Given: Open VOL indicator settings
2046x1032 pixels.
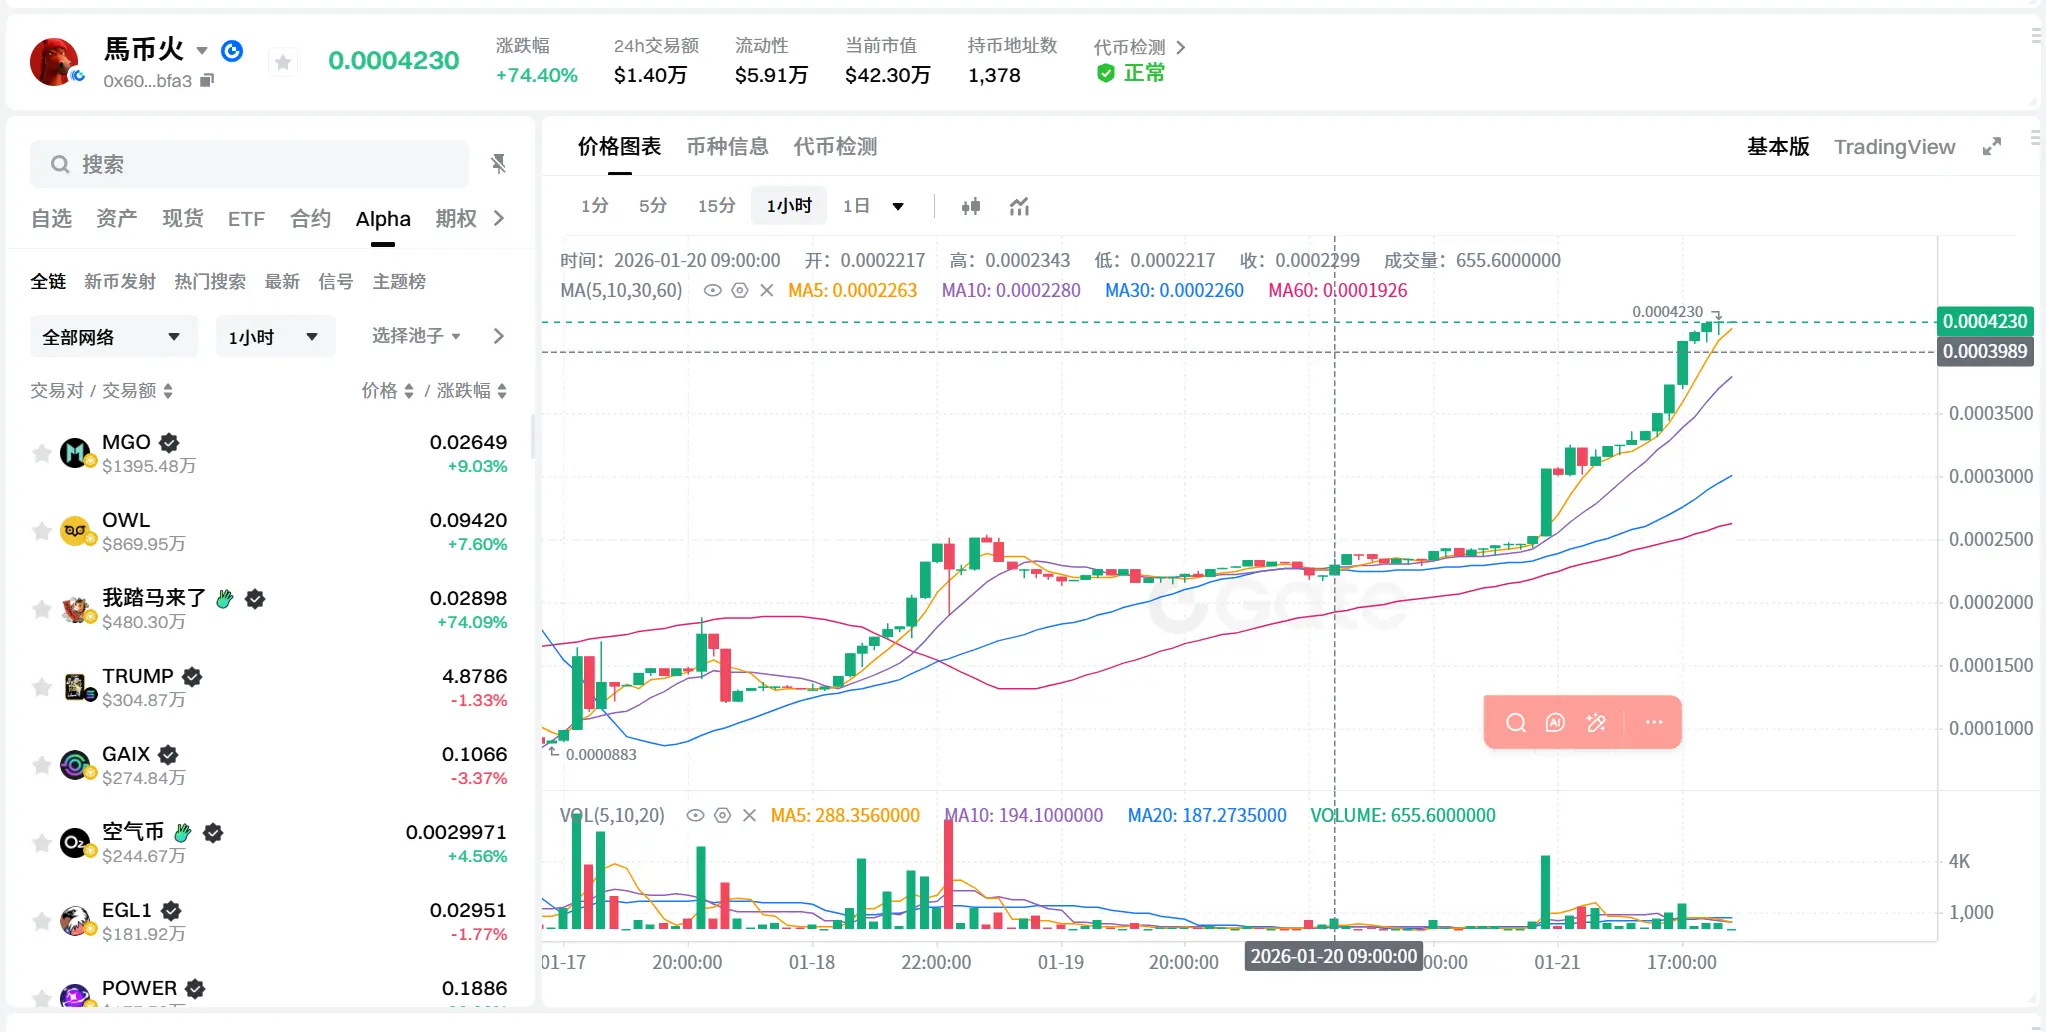Looking at the screenshot, I should (722, 816).
